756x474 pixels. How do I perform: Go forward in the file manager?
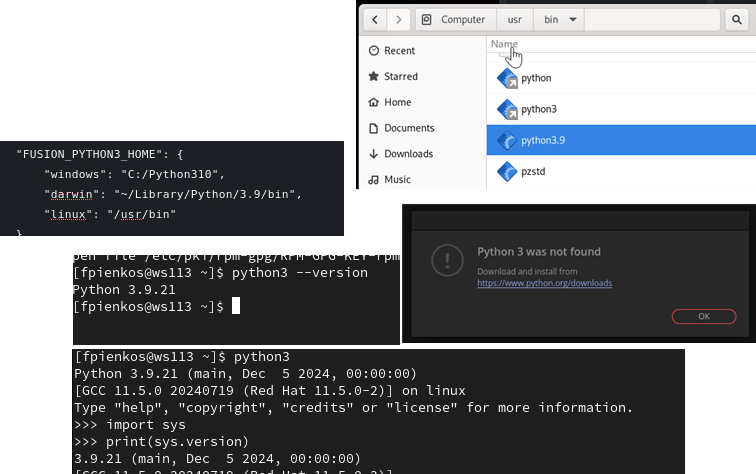(x=398, y=20)
